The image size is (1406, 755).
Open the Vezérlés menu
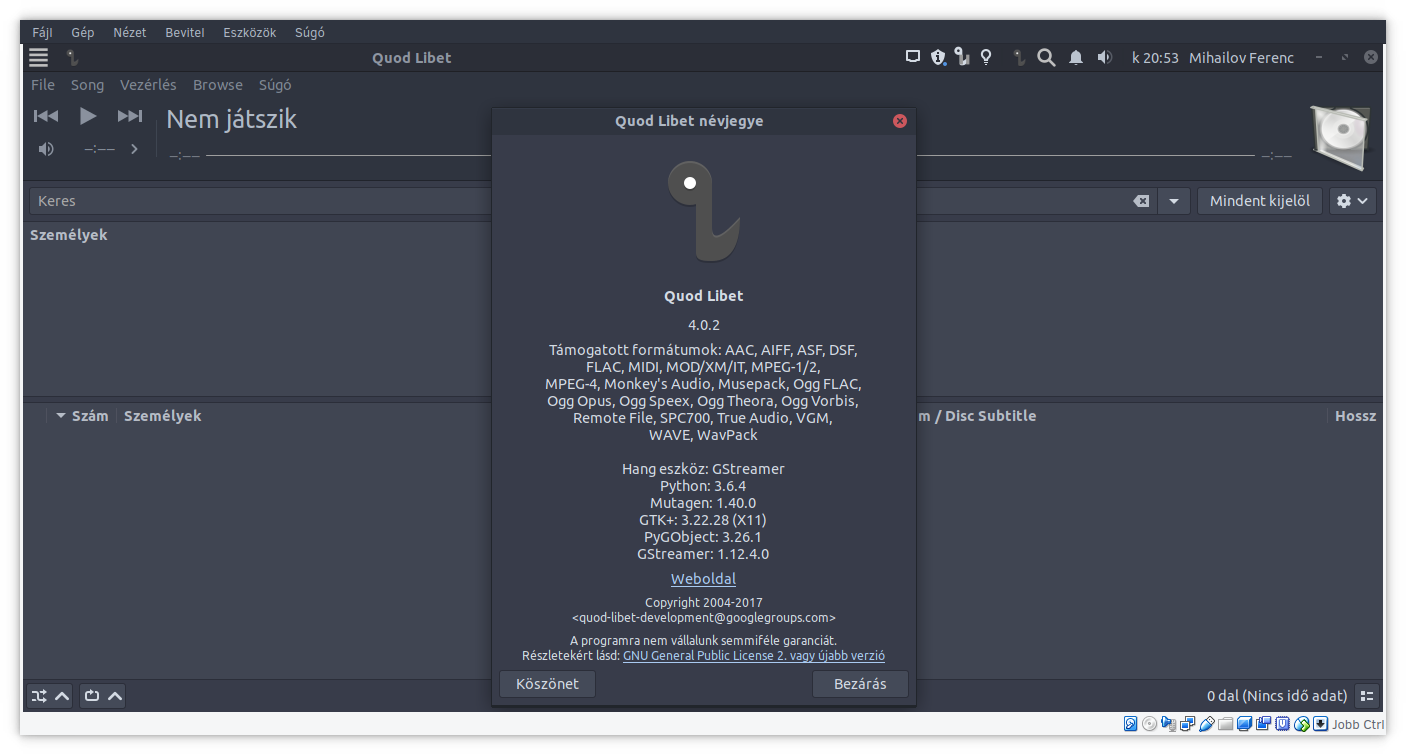click(148, 85)
